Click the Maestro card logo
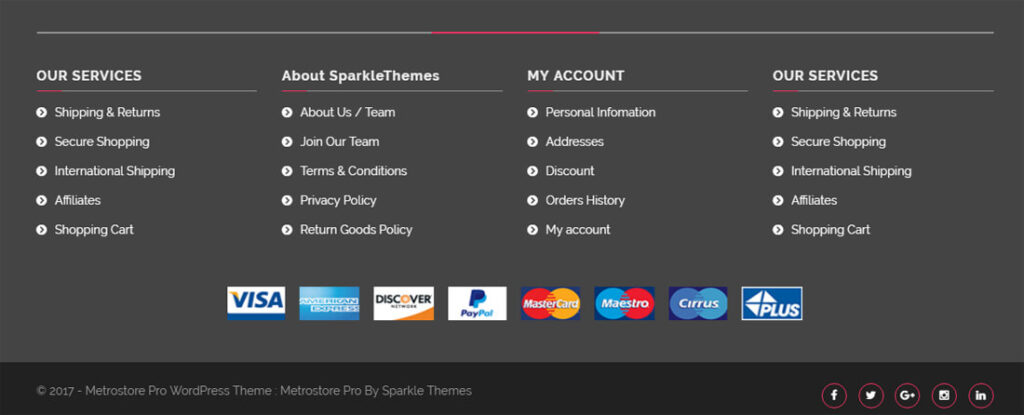Screen dimensions: 1024x415 pyautogui.click(x=624, y=303)
